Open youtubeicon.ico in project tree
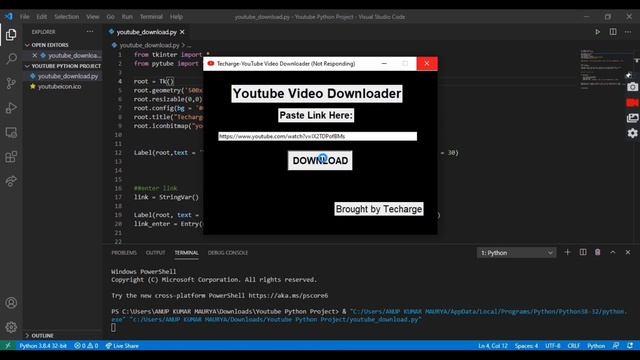The image size is (640, 360). click(x=60, y=87)
